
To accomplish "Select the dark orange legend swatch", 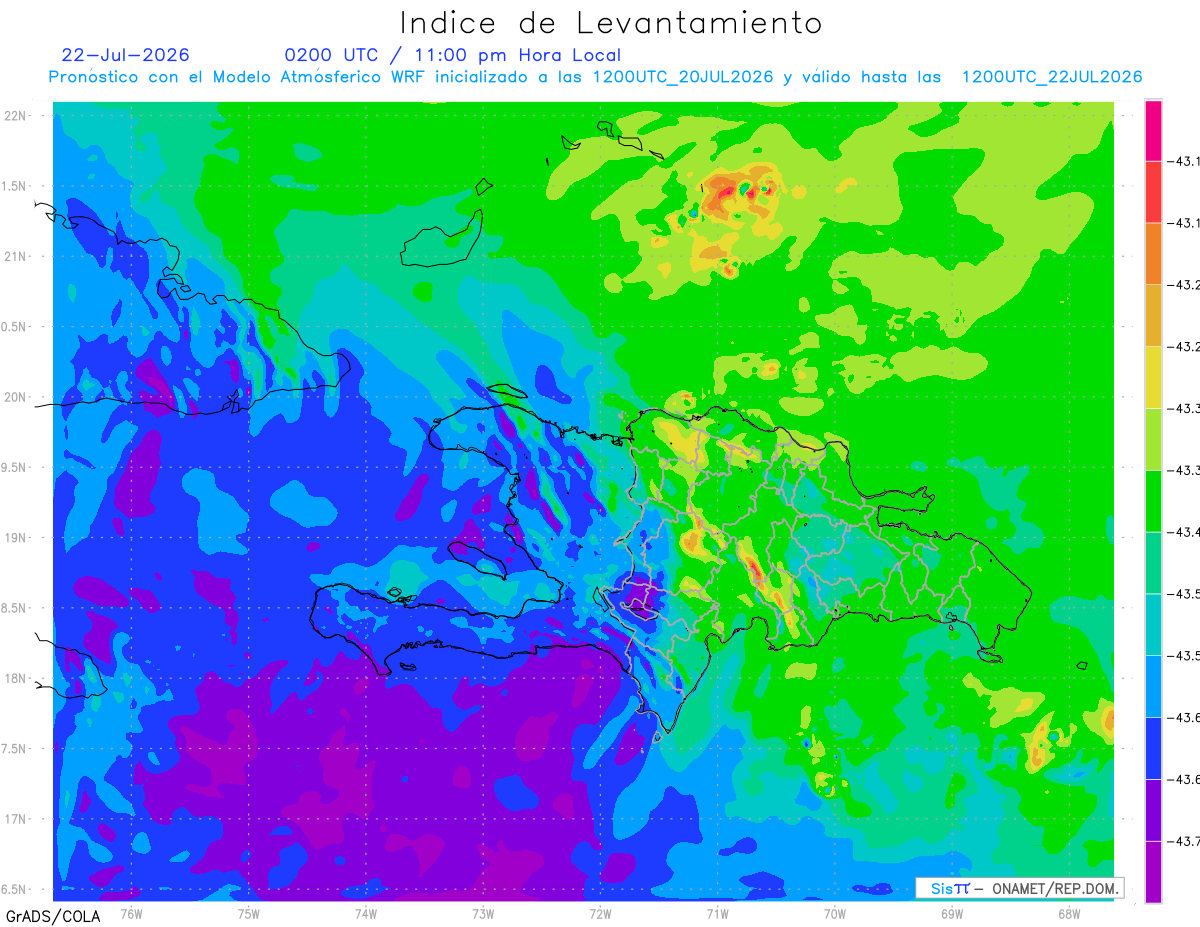I will click(1153, 253).
